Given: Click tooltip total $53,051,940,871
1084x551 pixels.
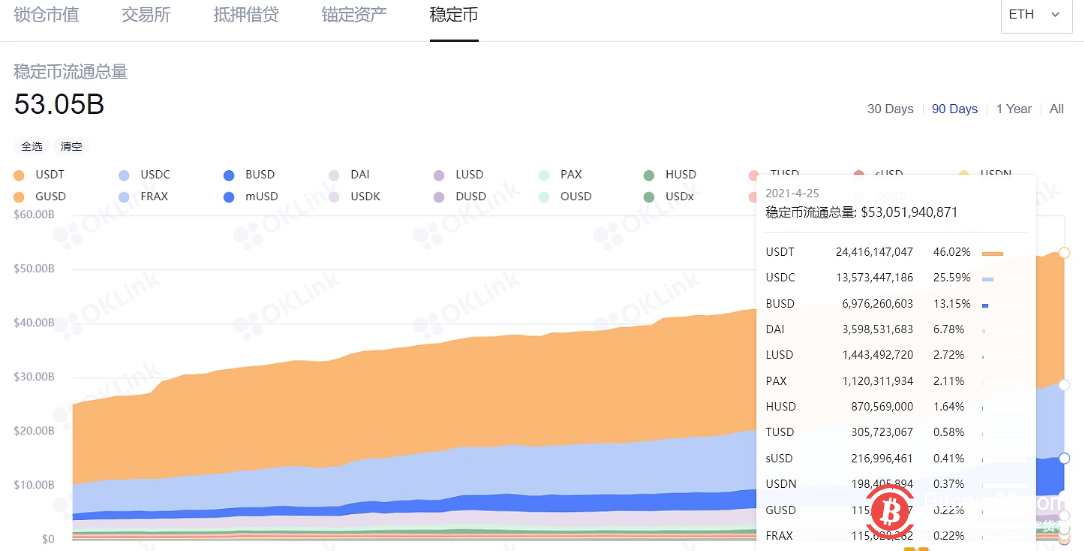Looking at the screenshot, I should click(x=909, y=212).
